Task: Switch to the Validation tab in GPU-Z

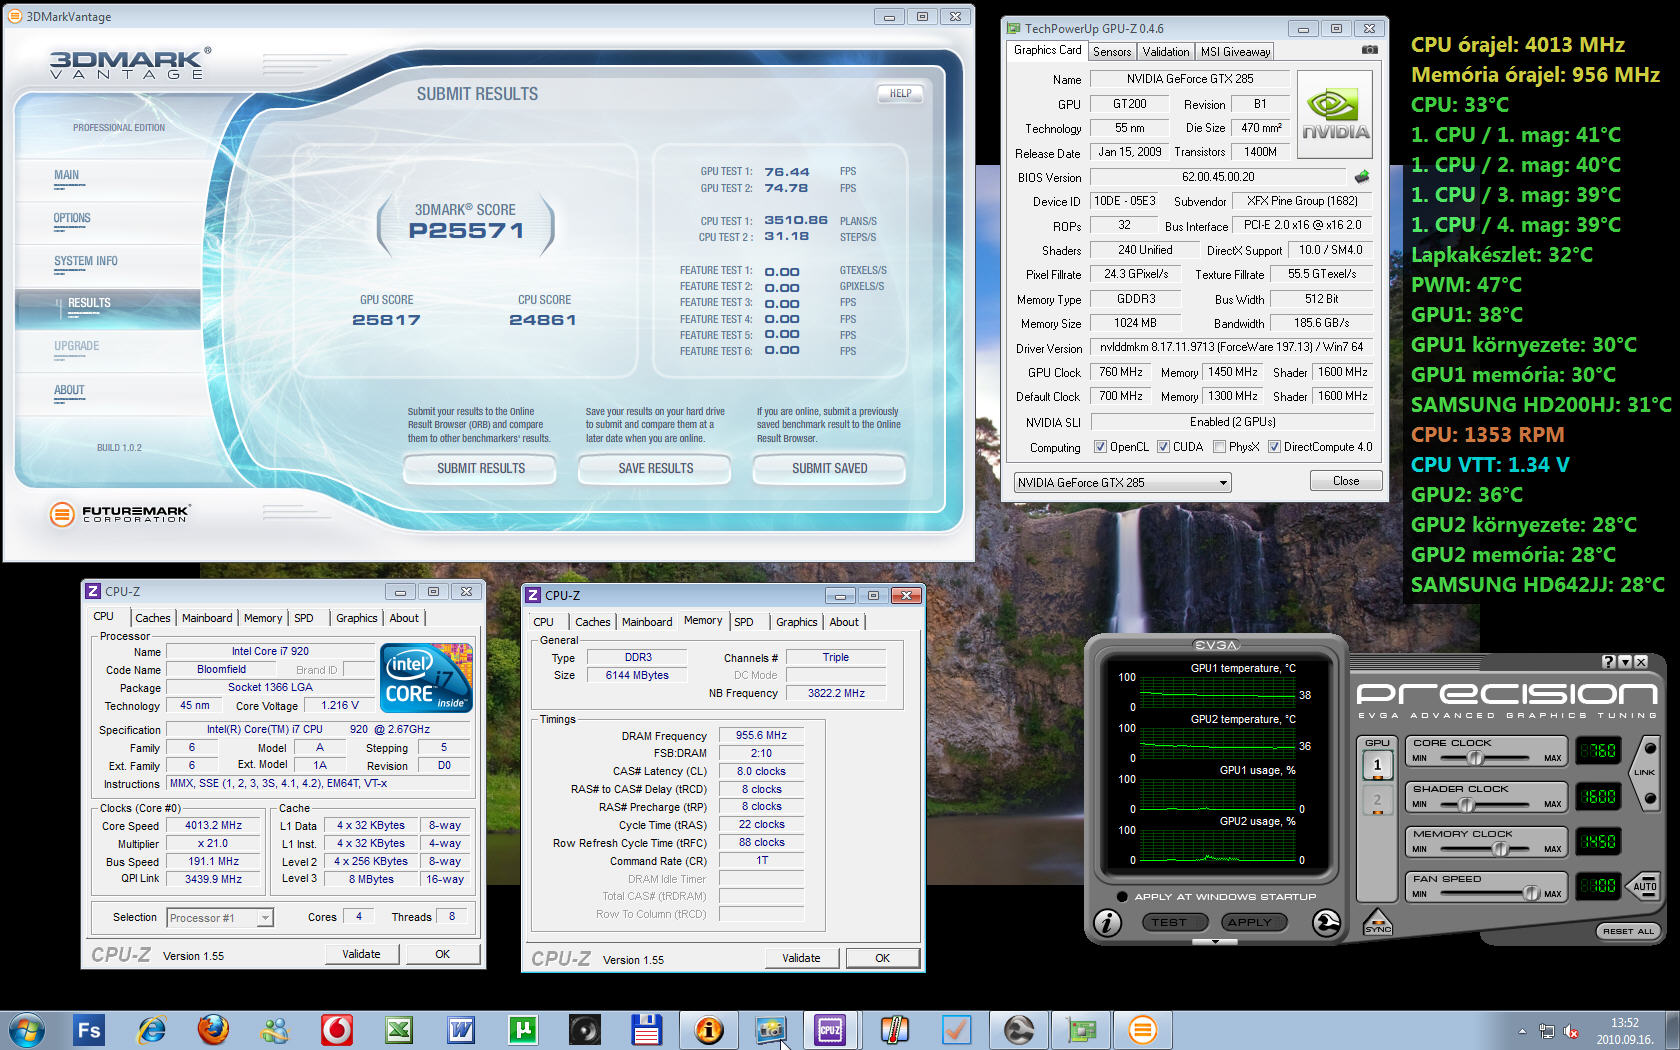Action: click(1166, 52)
